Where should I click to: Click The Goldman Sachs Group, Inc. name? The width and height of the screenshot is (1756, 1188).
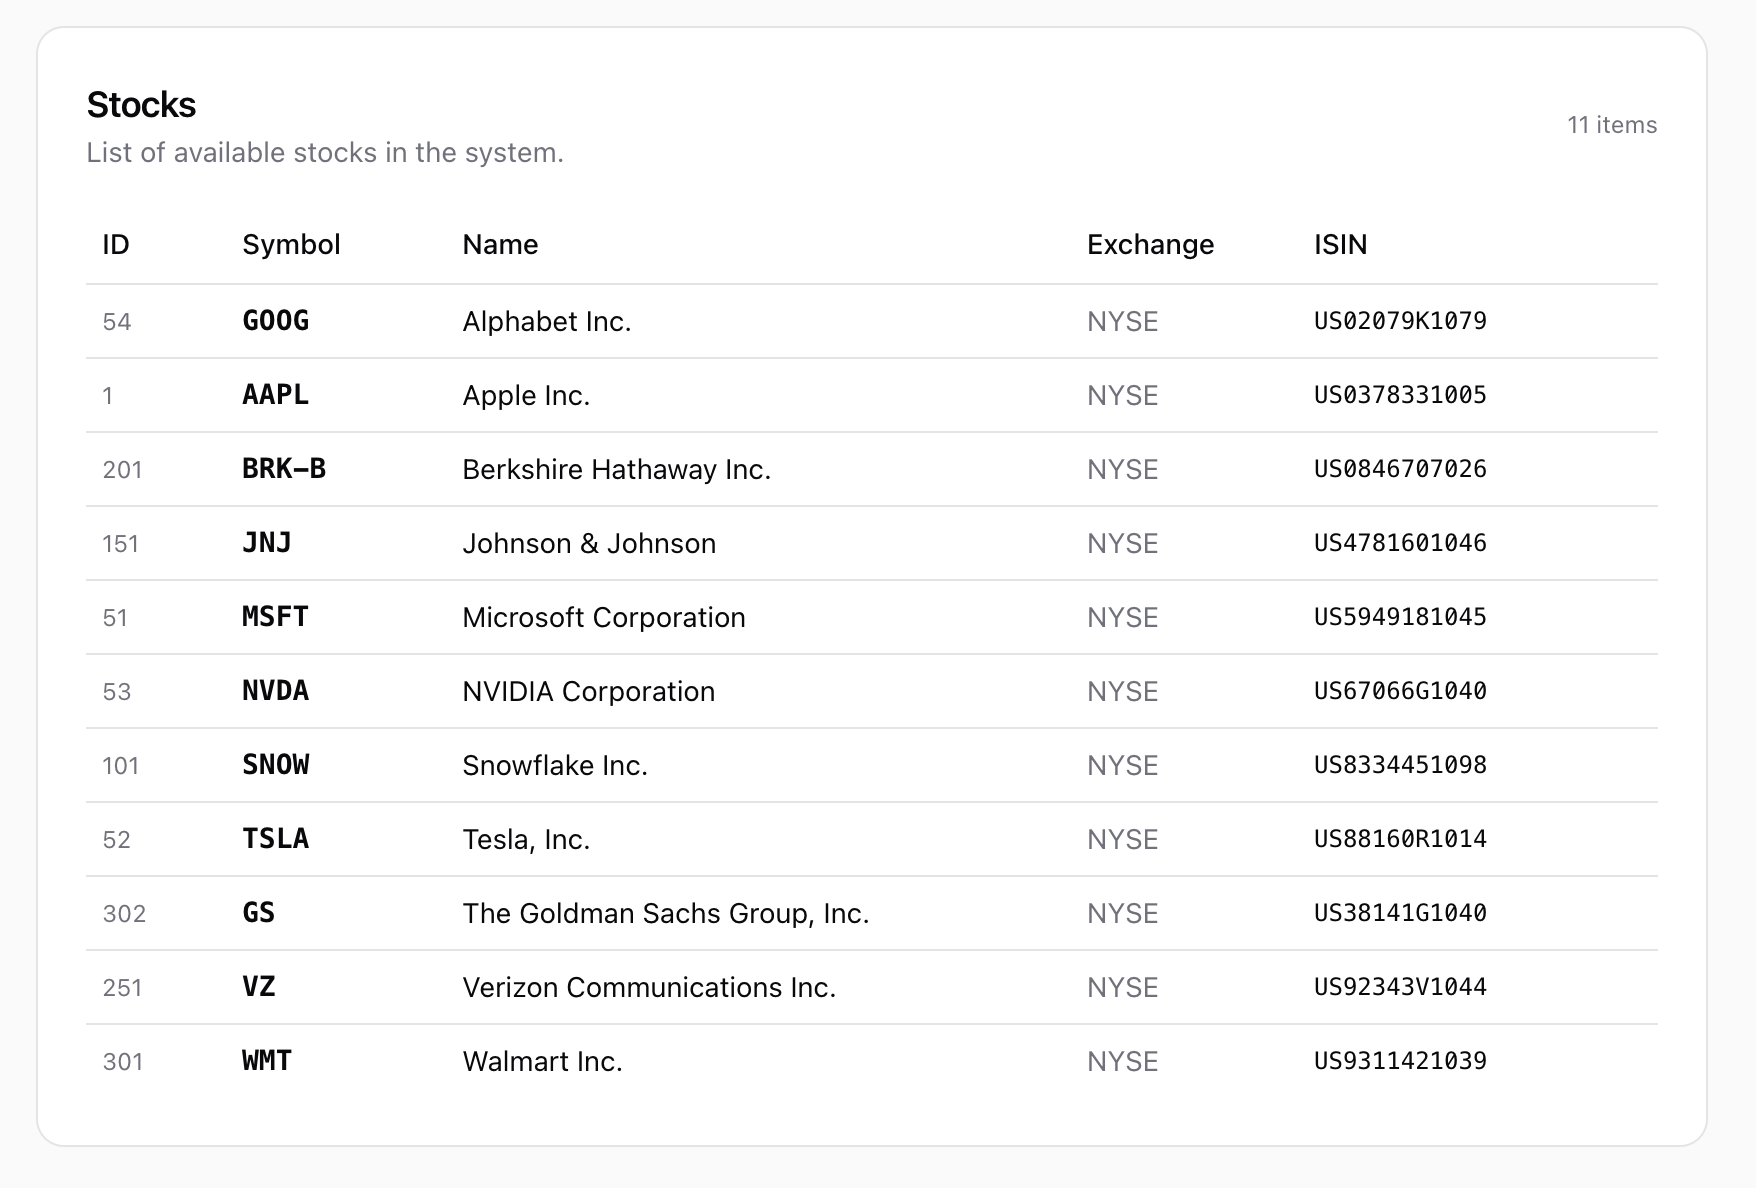666,913
